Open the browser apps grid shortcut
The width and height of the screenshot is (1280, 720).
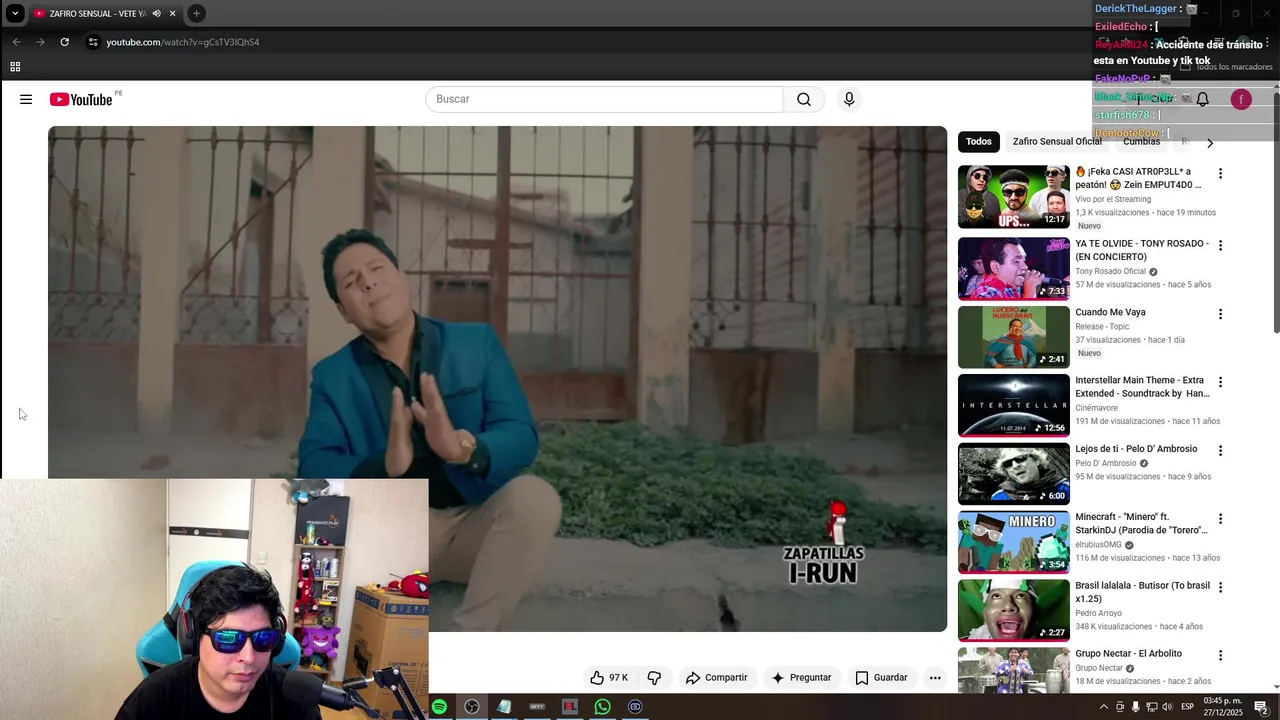pyautogui.click(x=15, y=67)
